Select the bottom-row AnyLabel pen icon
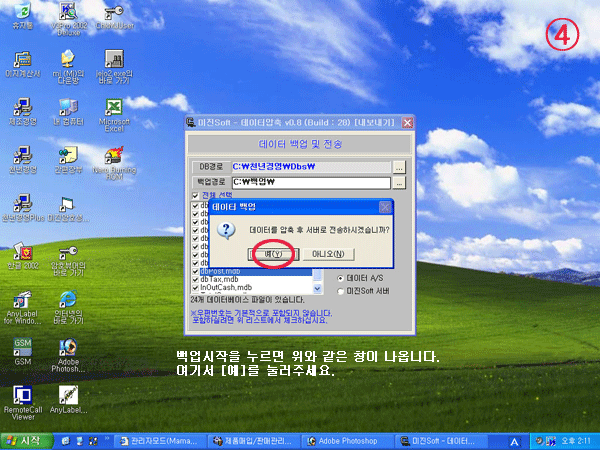The image size is (600, 450). pos(68,399)
